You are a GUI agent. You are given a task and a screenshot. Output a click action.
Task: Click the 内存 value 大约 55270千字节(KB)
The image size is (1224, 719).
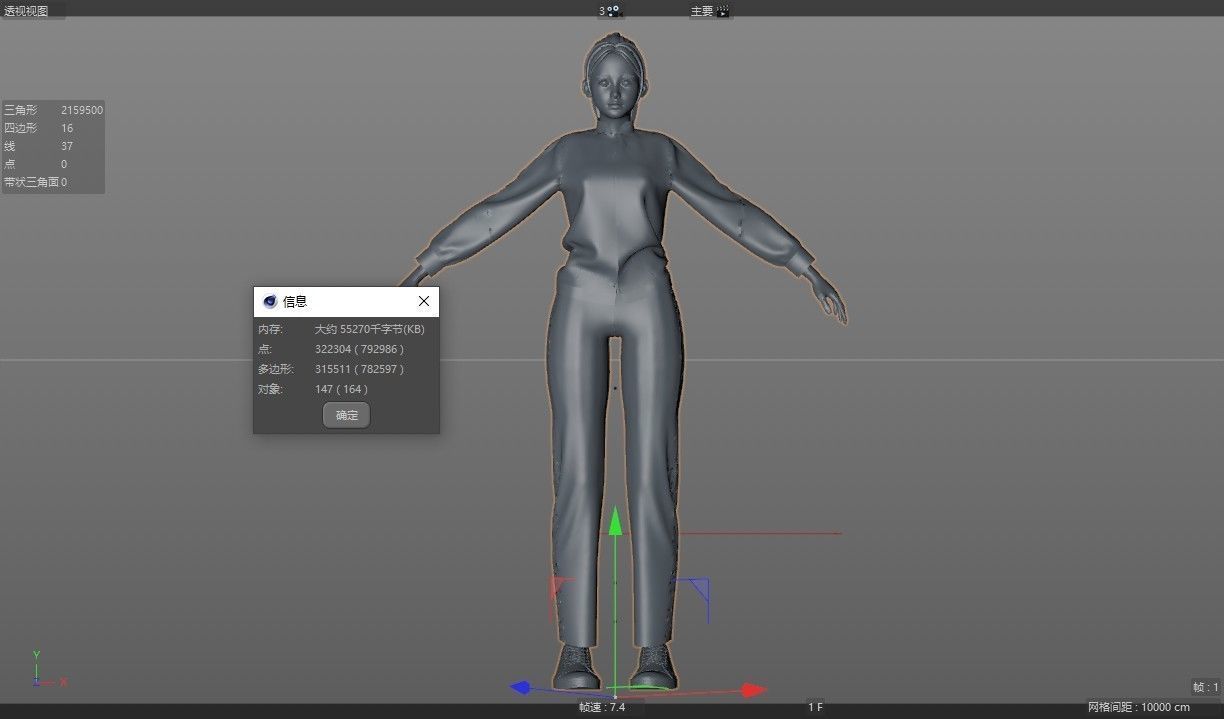(369, 329)
